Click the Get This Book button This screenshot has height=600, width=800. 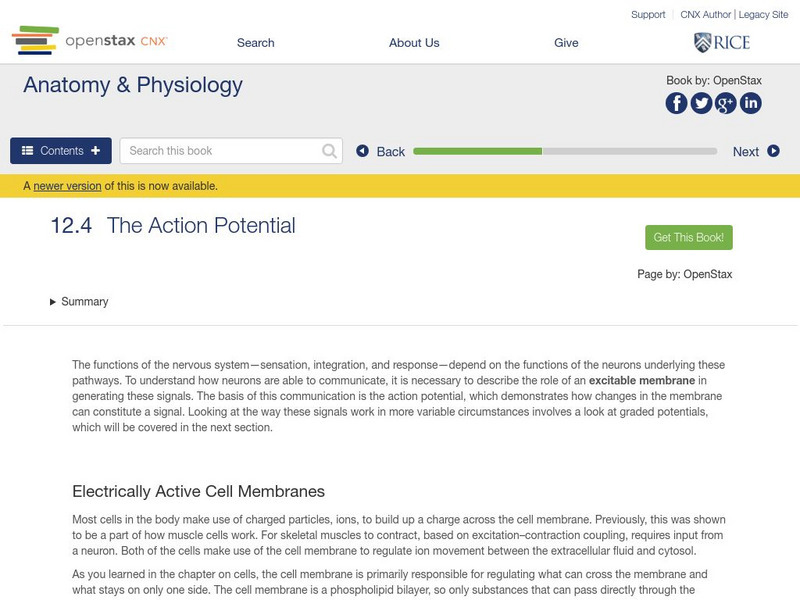(x=688, y=235)
